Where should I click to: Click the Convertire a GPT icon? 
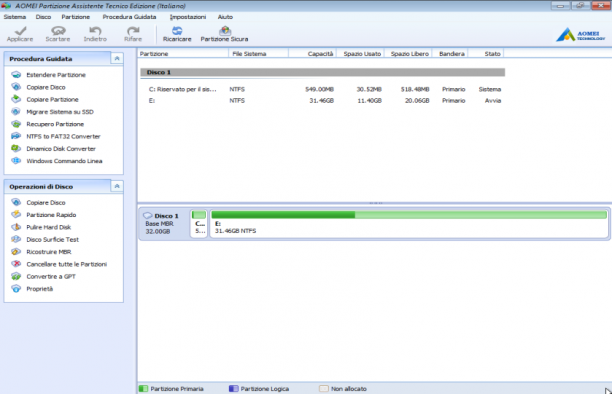click(x=16, y=276)
